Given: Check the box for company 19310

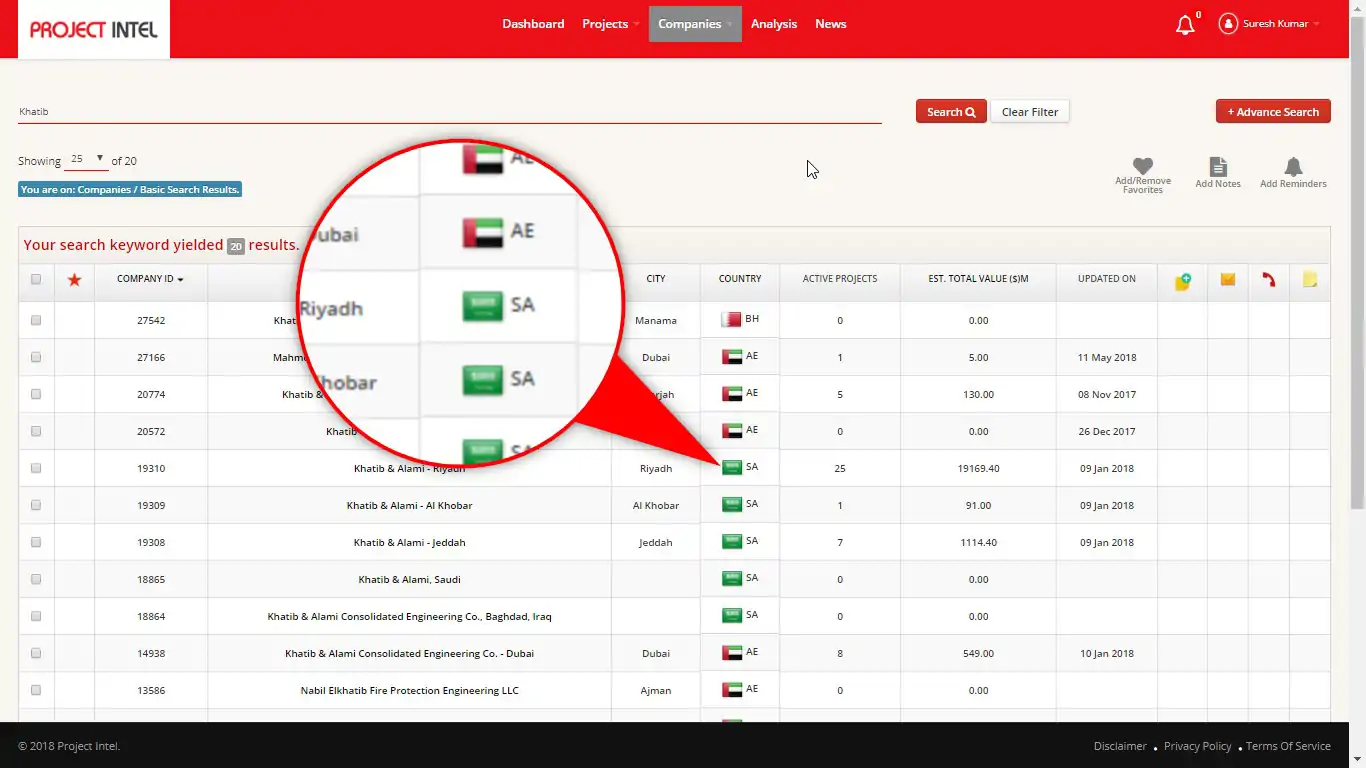Looking at the screenshot, I should pyautogui.click(x=36, y=469).
